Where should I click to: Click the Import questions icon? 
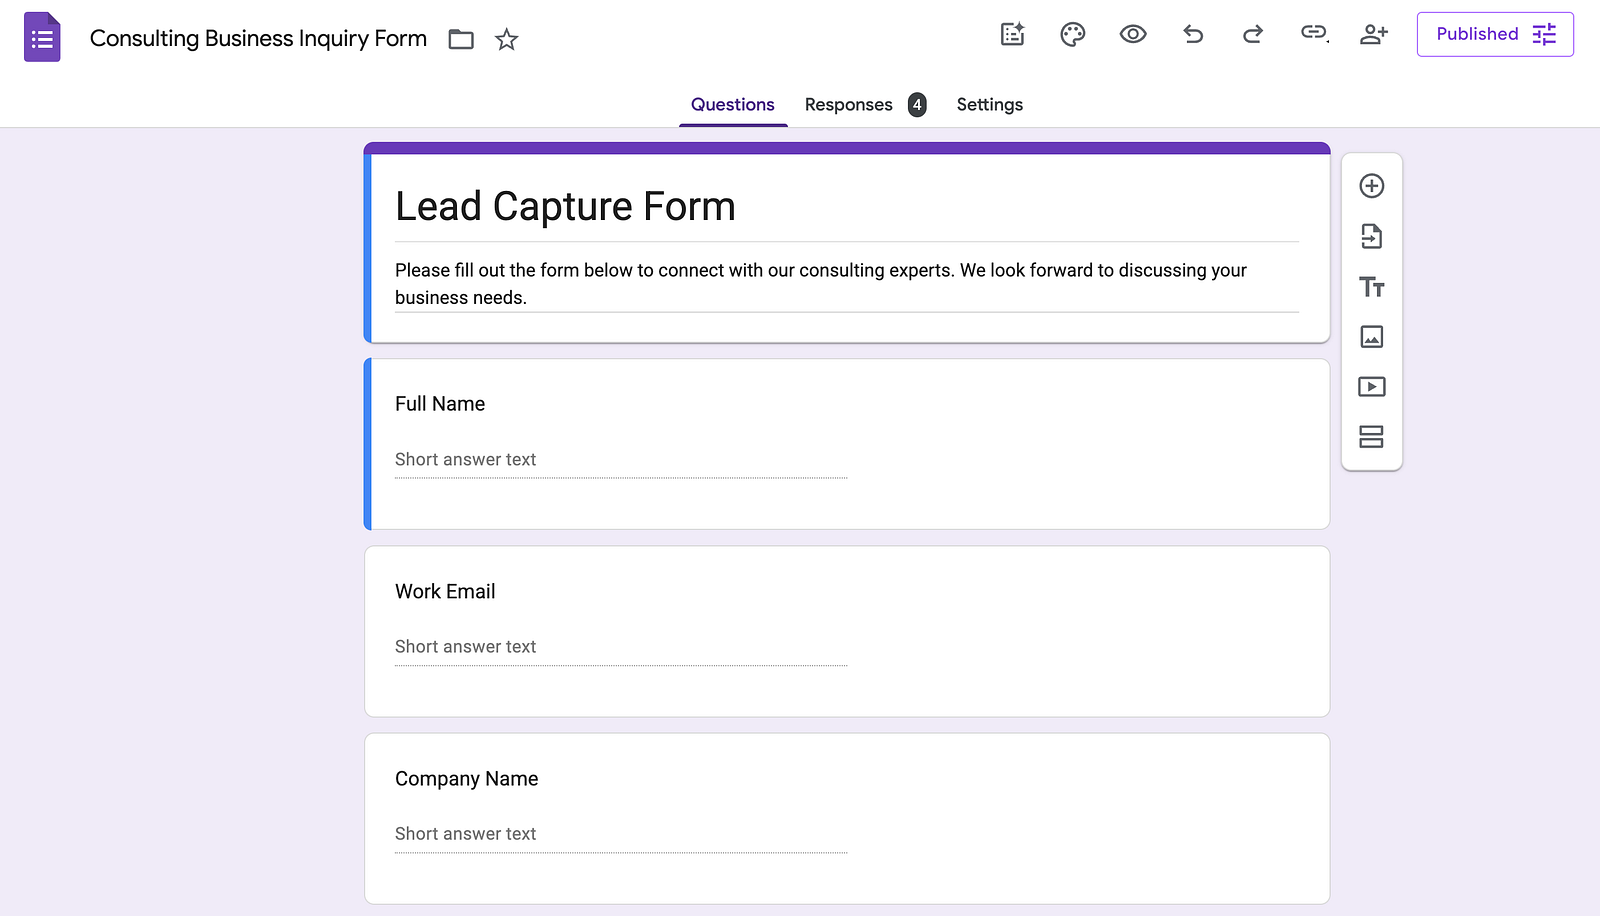point(1372,236)
